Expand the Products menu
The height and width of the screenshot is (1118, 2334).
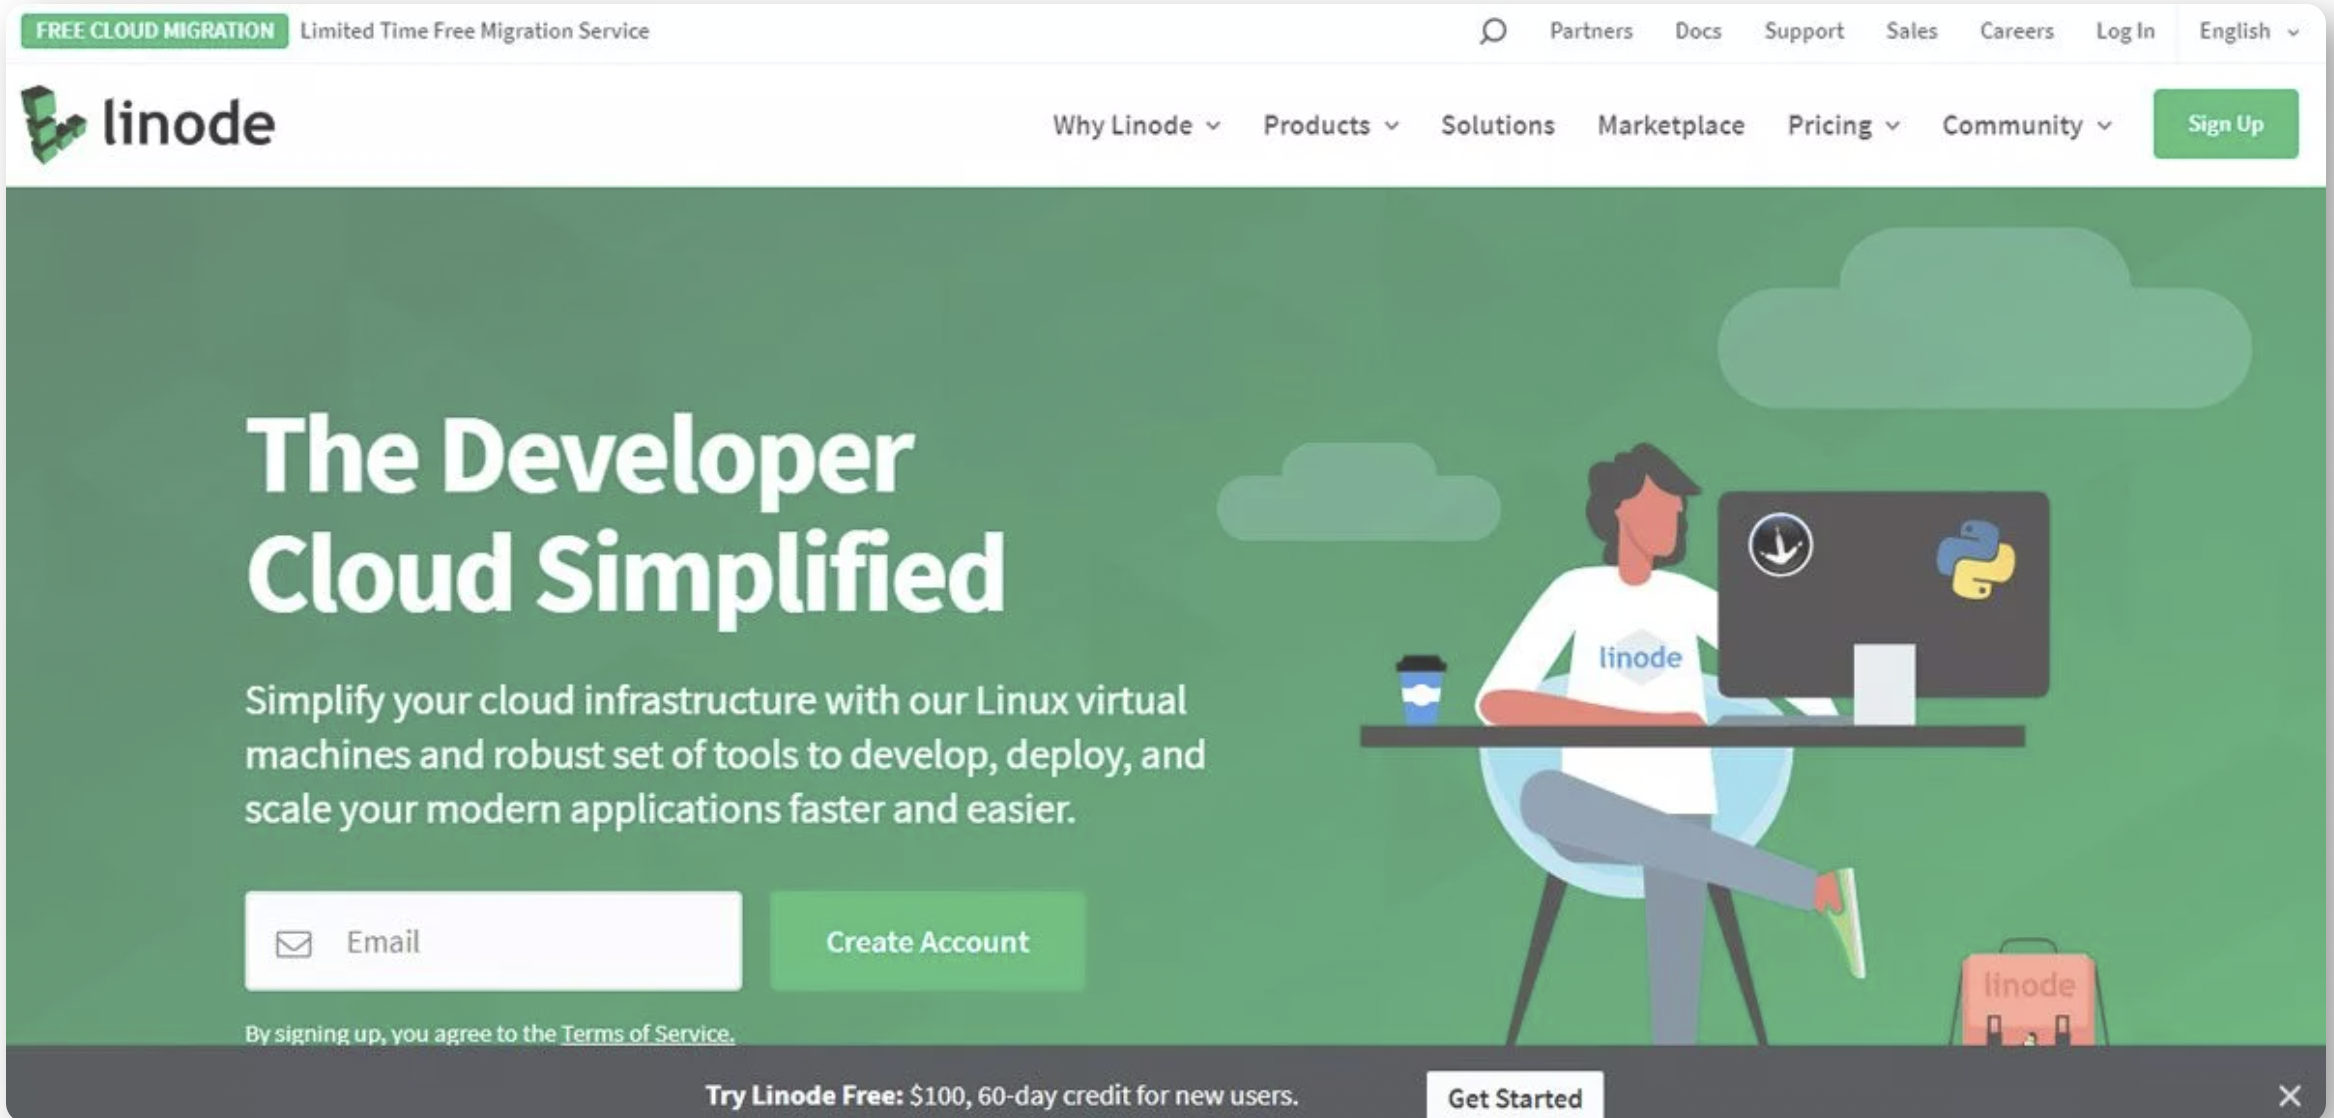(x=1330, y=125)
